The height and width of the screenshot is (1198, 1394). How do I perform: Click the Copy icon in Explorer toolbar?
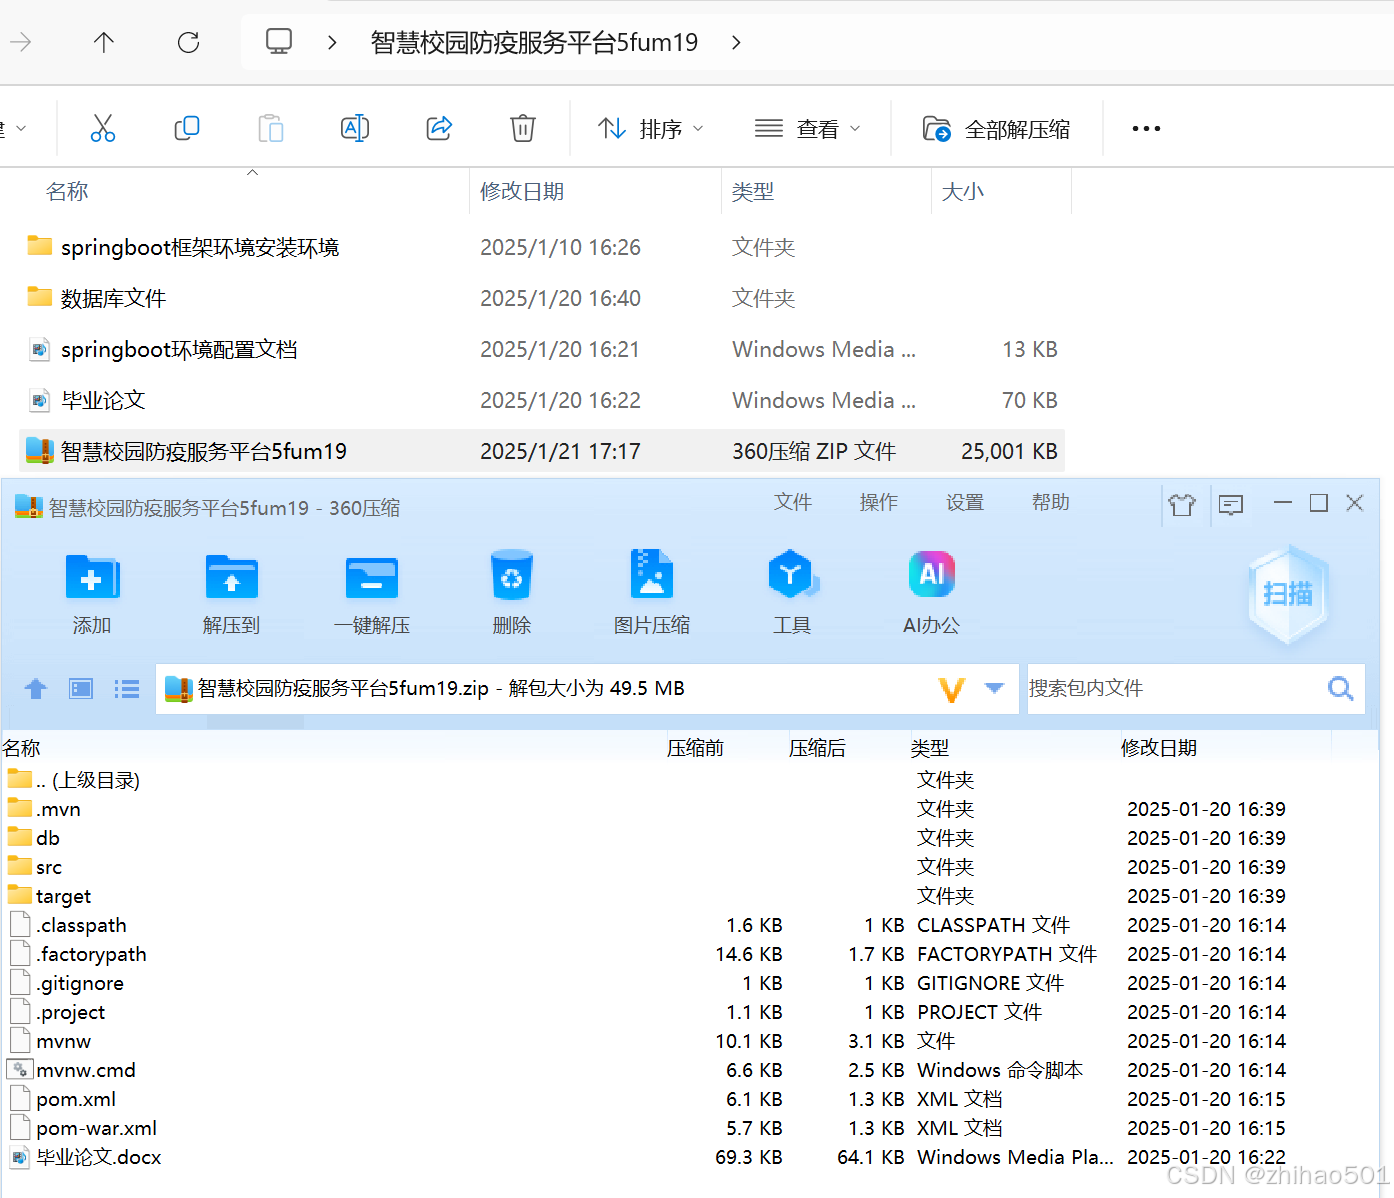click(x=187, y=128)
